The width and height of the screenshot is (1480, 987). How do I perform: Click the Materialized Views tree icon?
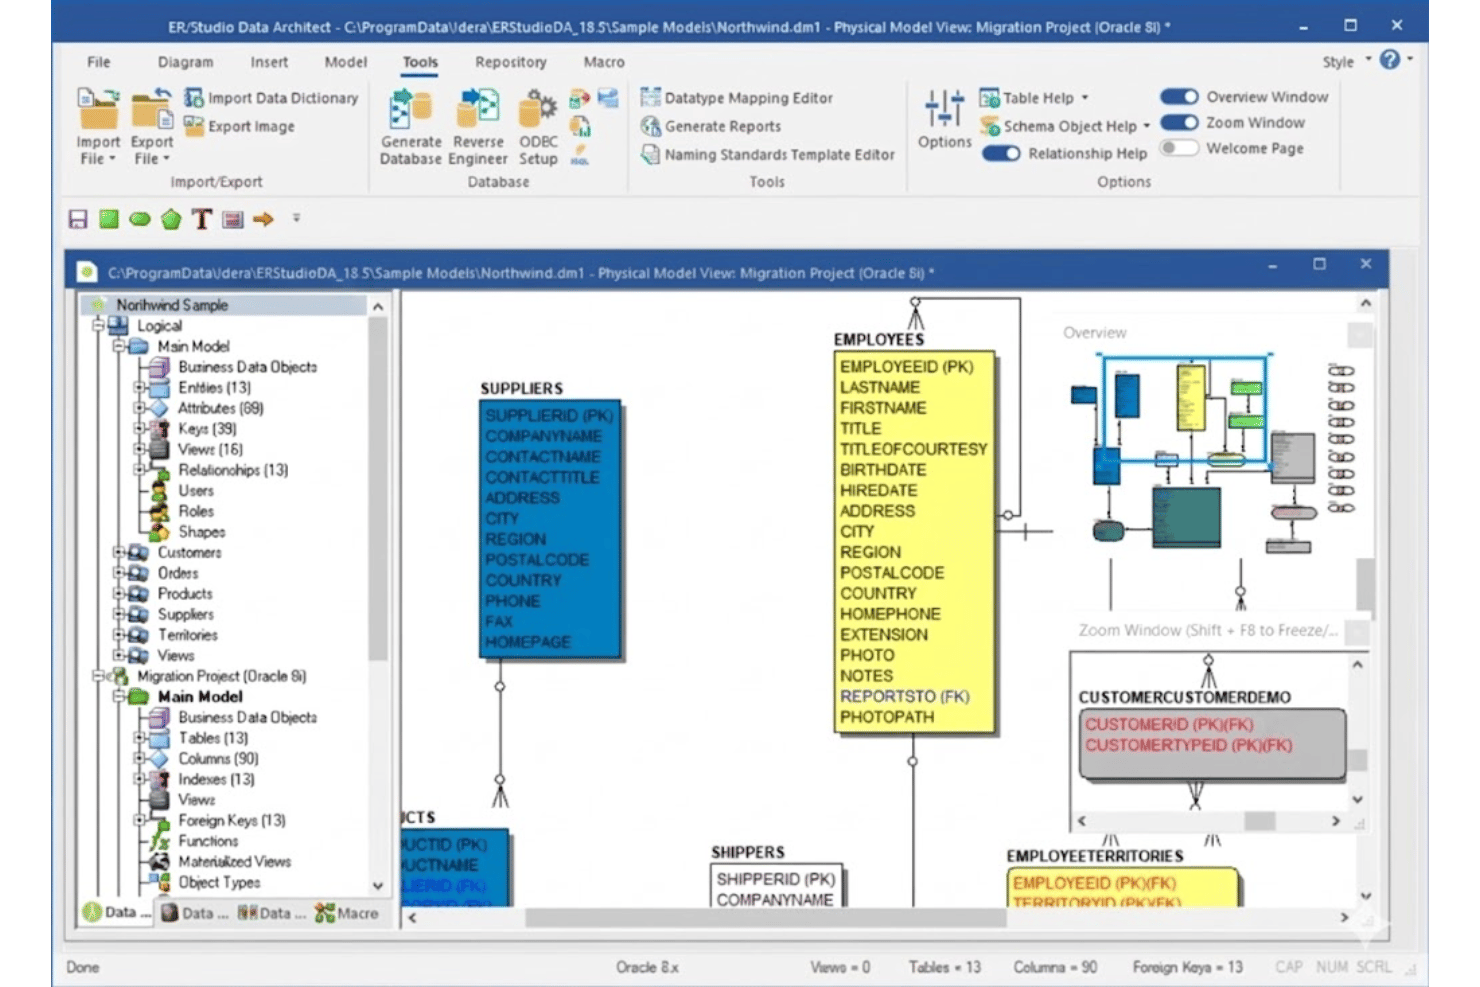(x=158, y=861)
